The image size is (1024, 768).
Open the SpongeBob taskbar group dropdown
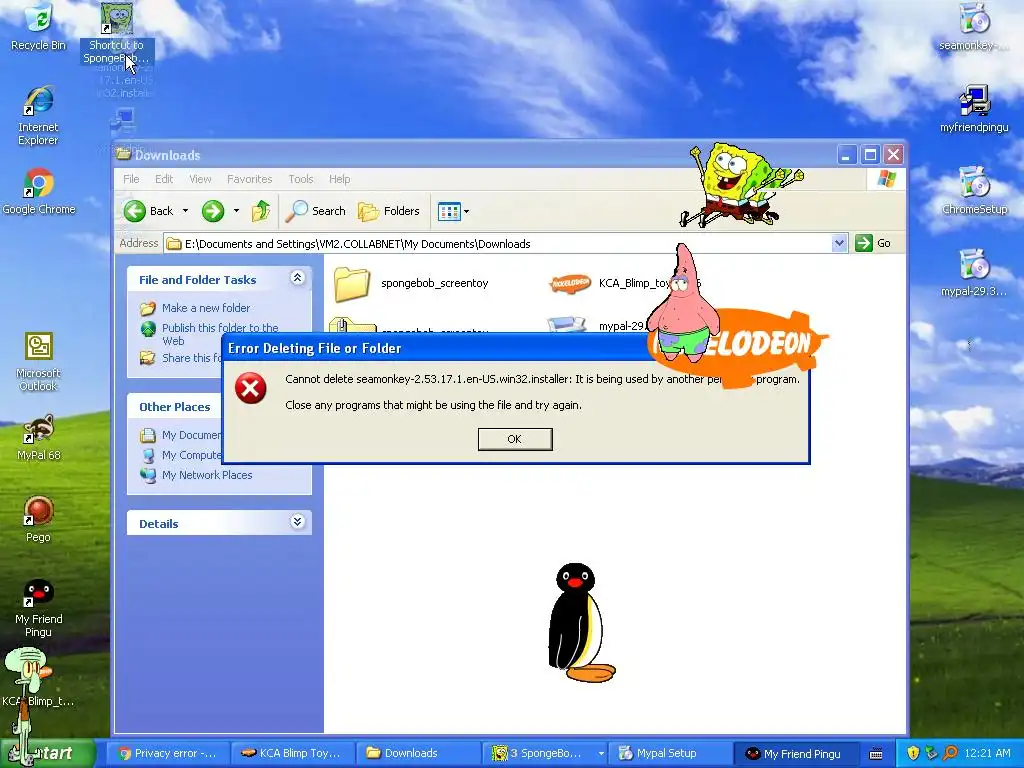coord(601,754)
